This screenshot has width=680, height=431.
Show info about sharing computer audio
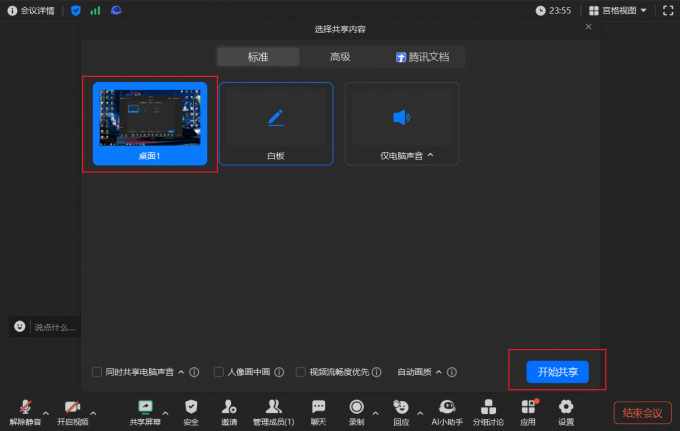click(194, 372)
